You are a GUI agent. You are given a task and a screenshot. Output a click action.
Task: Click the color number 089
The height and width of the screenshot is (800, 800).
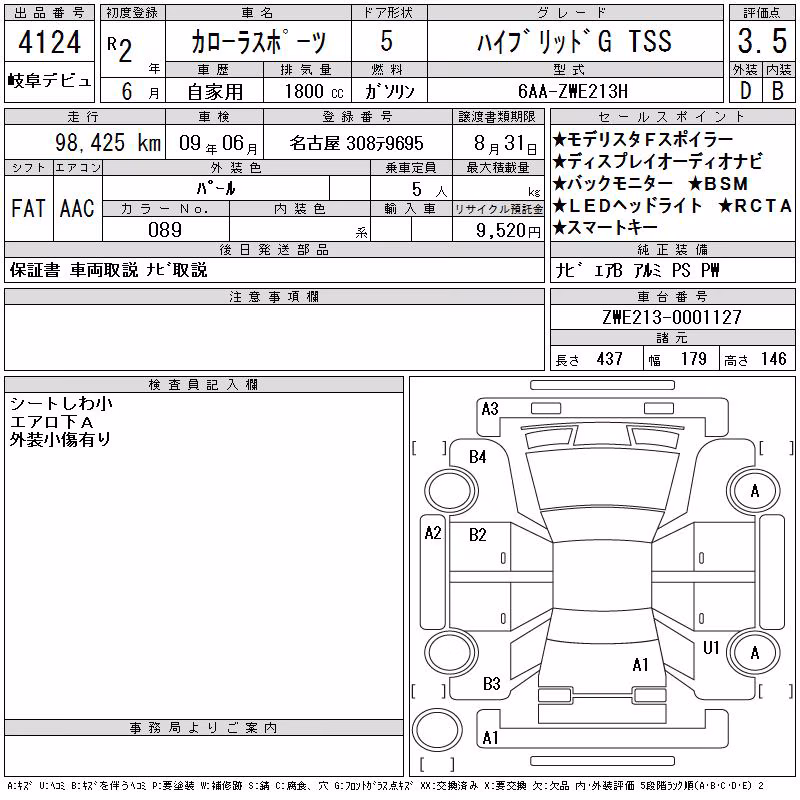pyautogui.click(x=165, y=230)
